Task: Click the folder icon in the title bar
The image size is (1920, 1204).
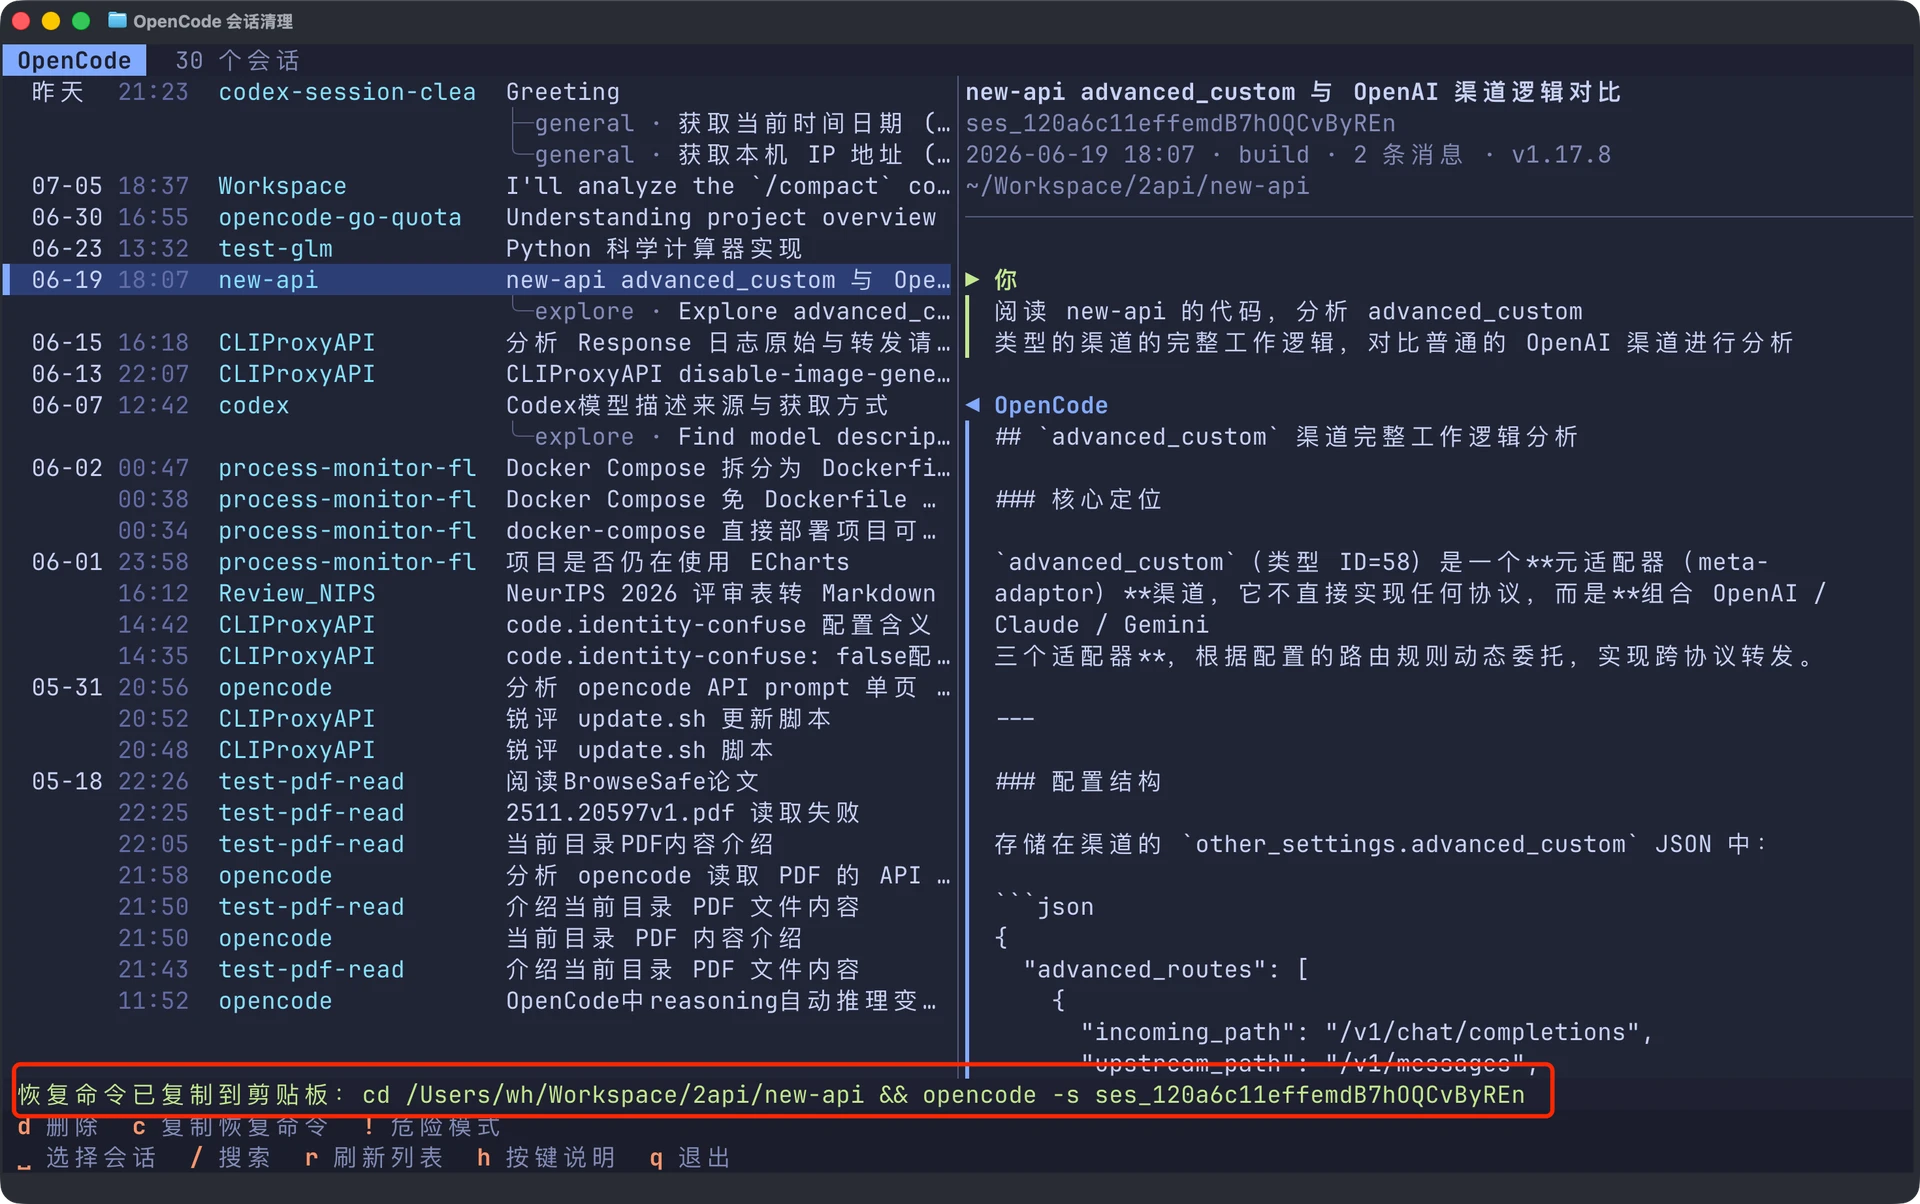Action: pyautogui.click(x=117, y=21)
